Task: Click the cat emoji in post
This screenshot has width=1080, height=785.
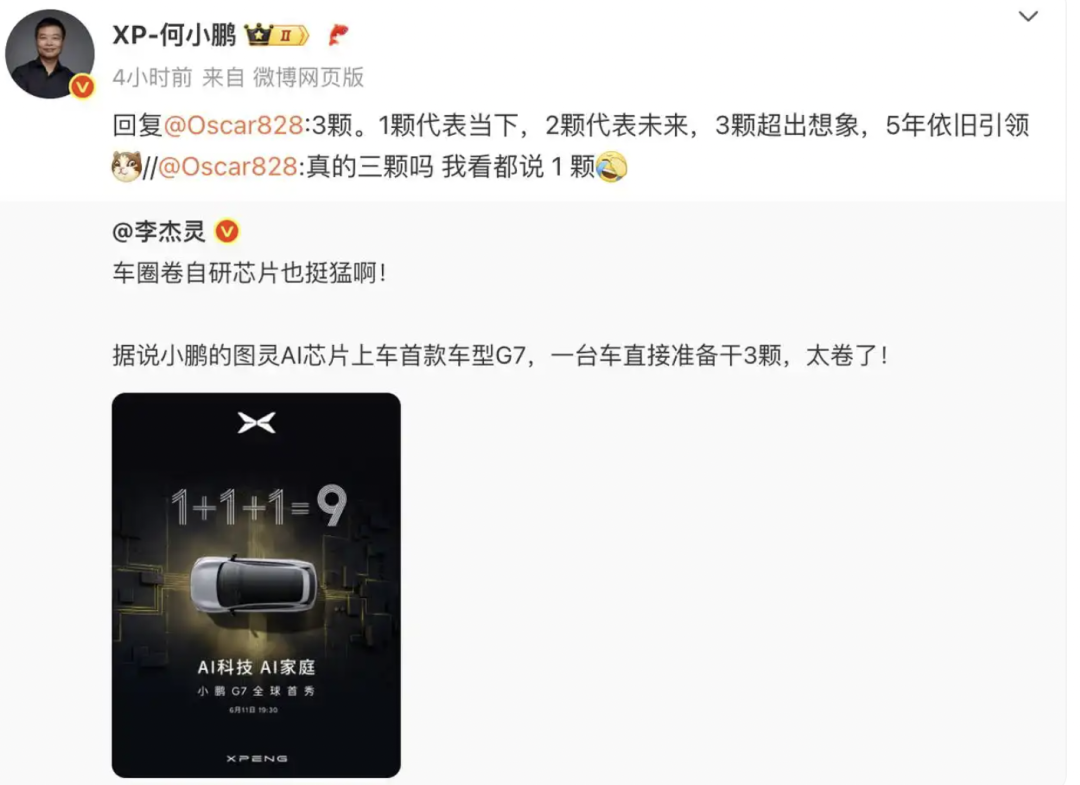Action: (127, 167)
